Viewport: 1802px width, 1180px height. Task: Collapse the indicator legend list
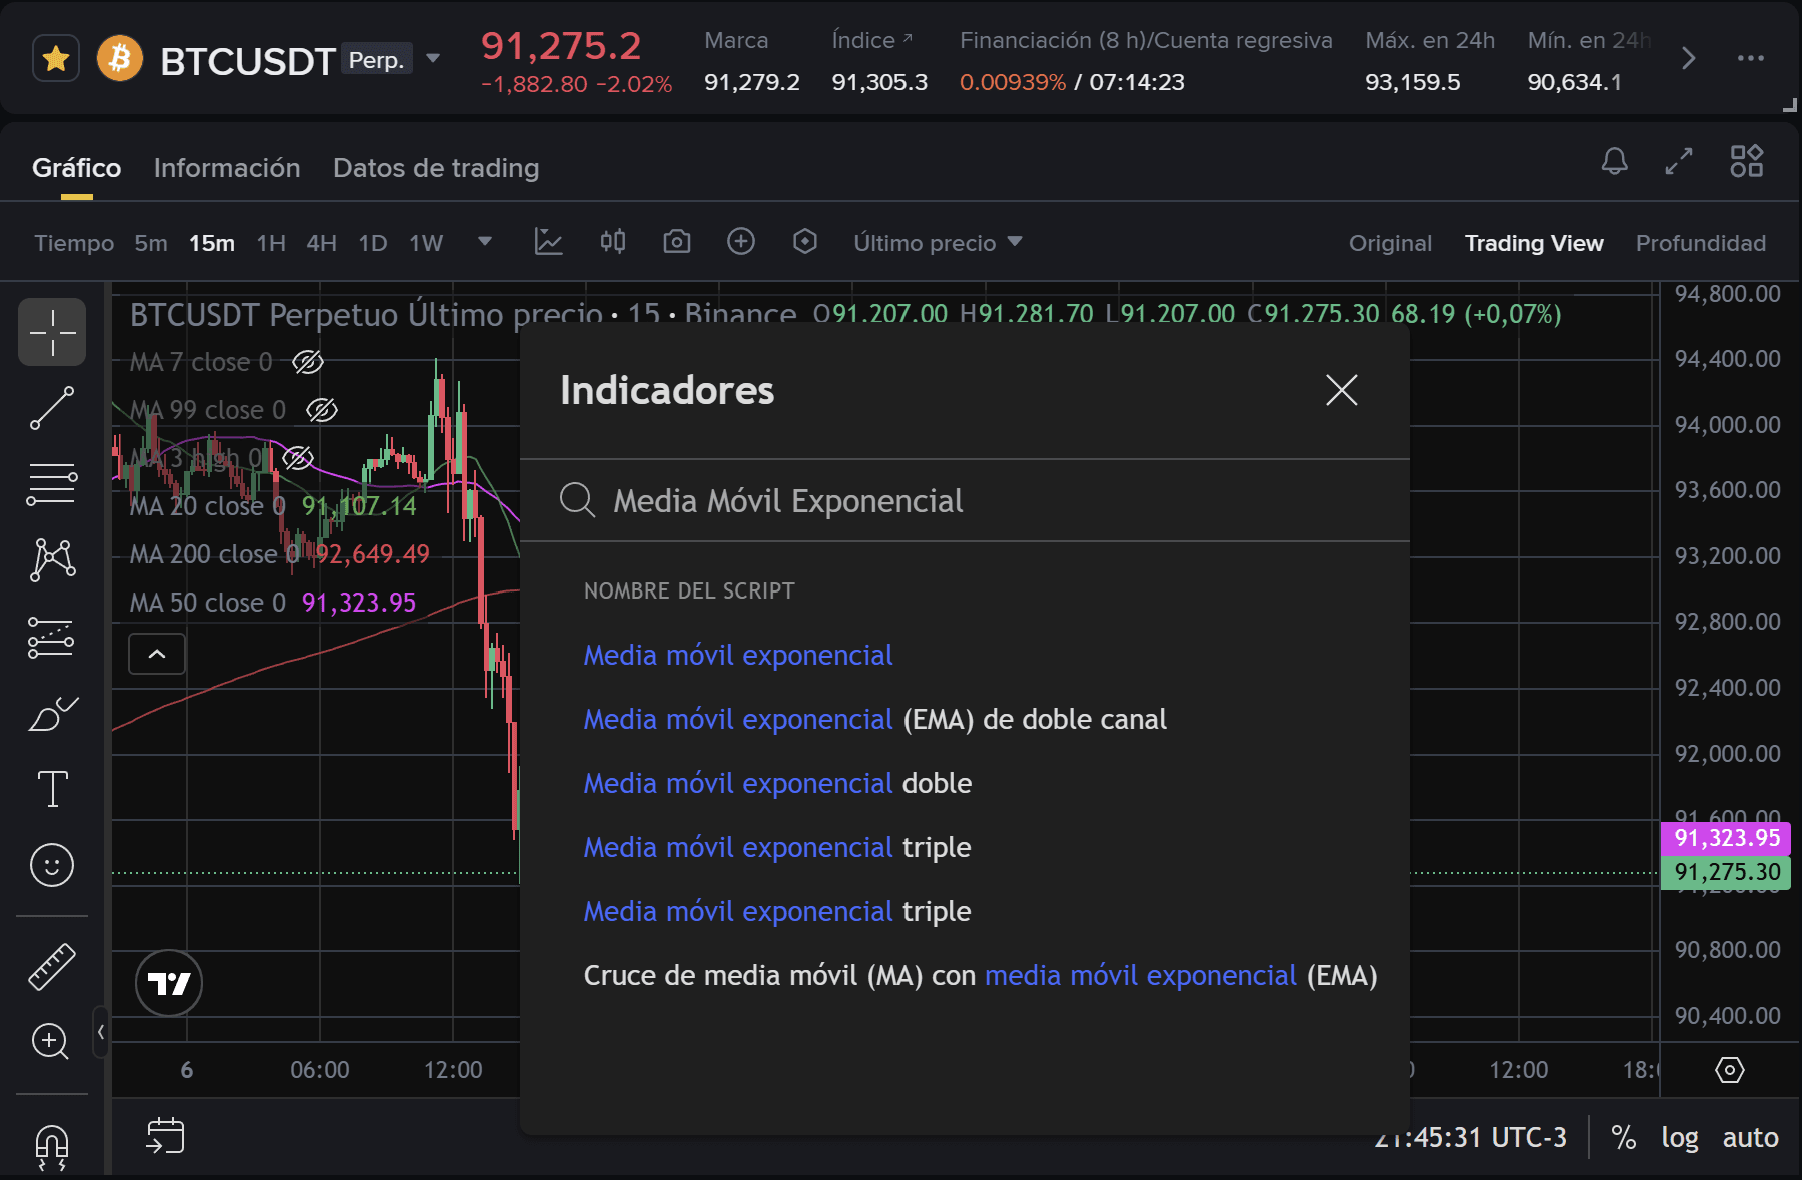[x=157, y=654]
